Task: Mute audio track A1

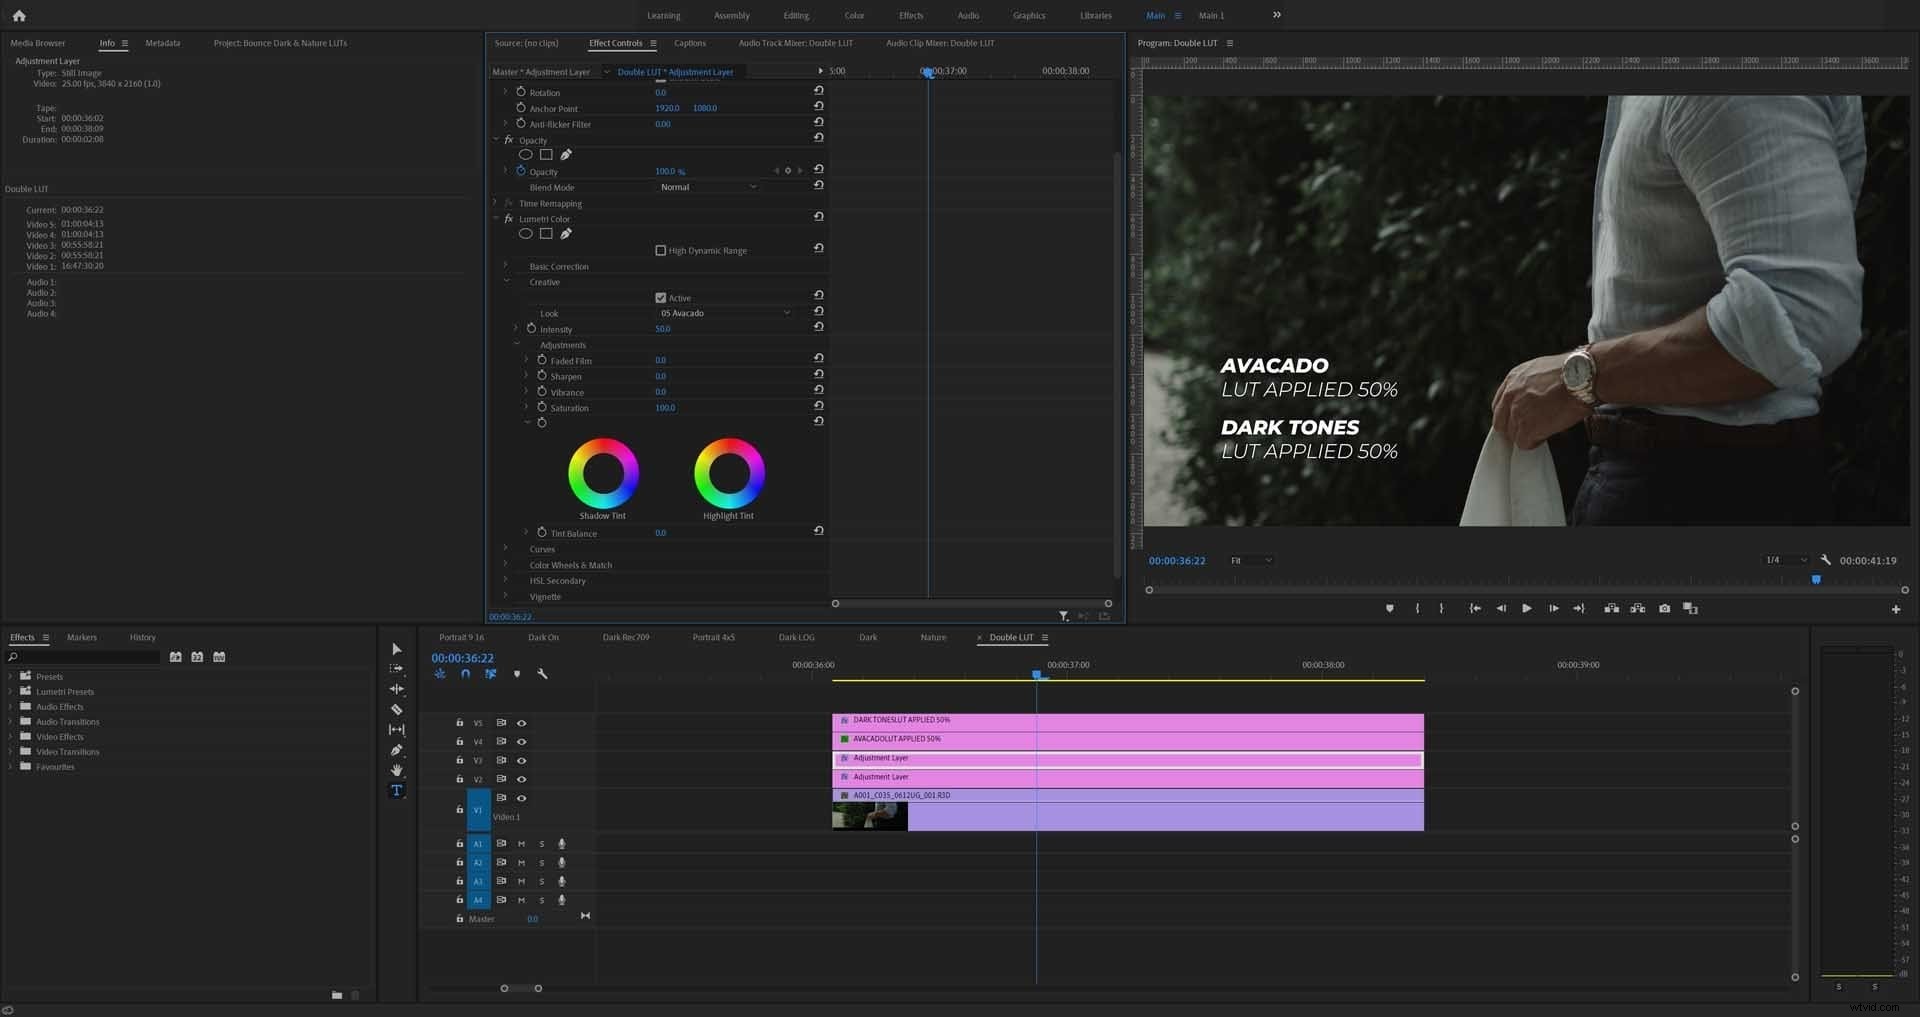Action: tap(521, 844)
